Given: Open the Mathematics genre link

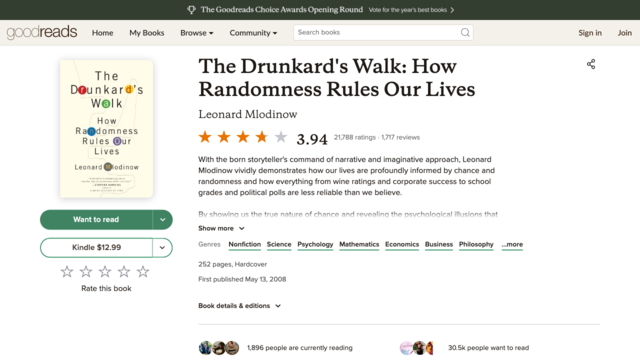Looking at the screenshot, I should click(359, 244).
